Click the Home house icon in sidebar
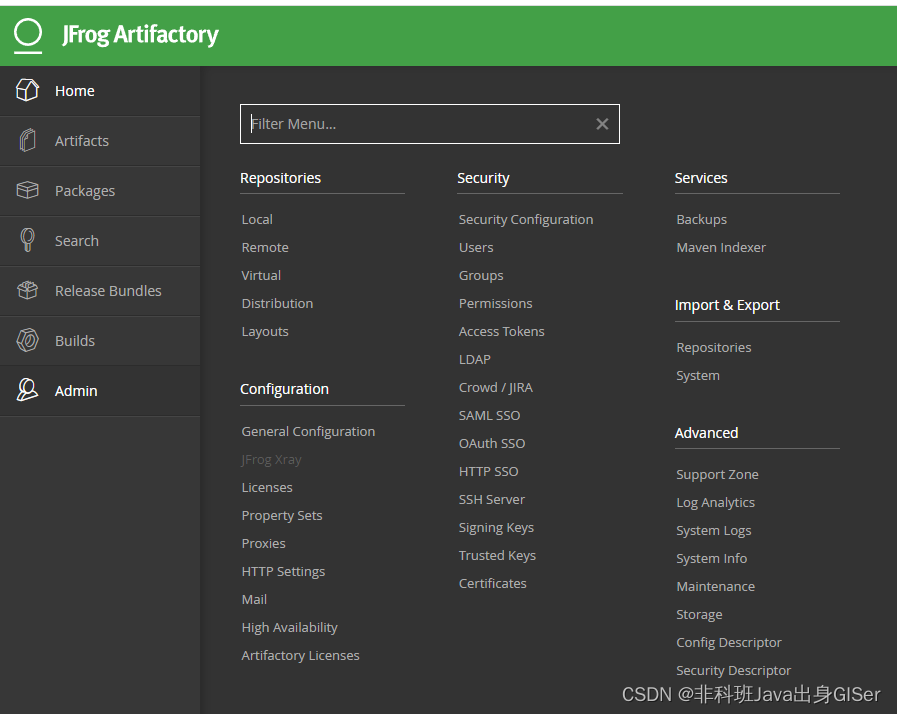The width and height of the screenshot is (897, 714). point(27,90)
